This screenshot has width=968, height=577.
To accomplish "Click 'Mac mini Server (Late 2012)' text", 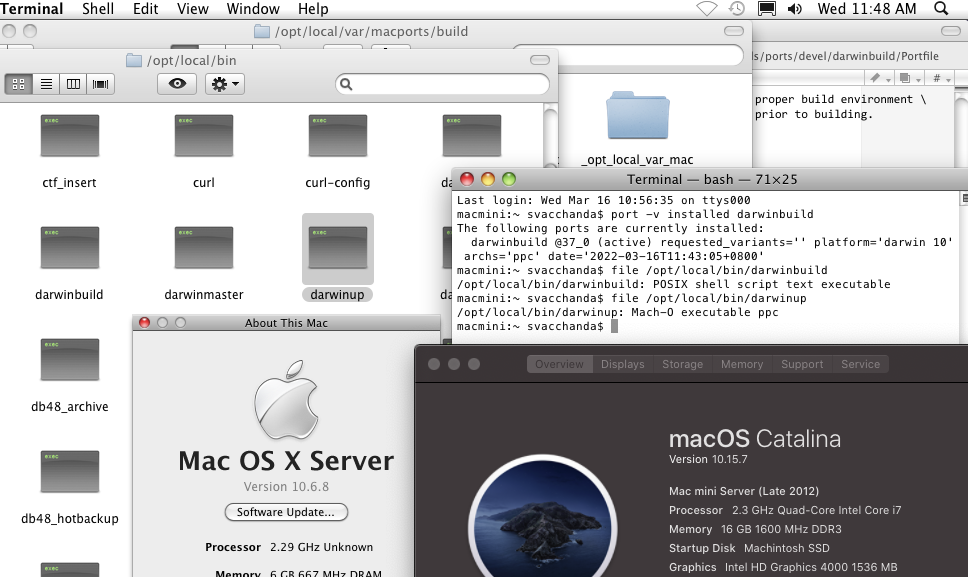I will point(744,491).
